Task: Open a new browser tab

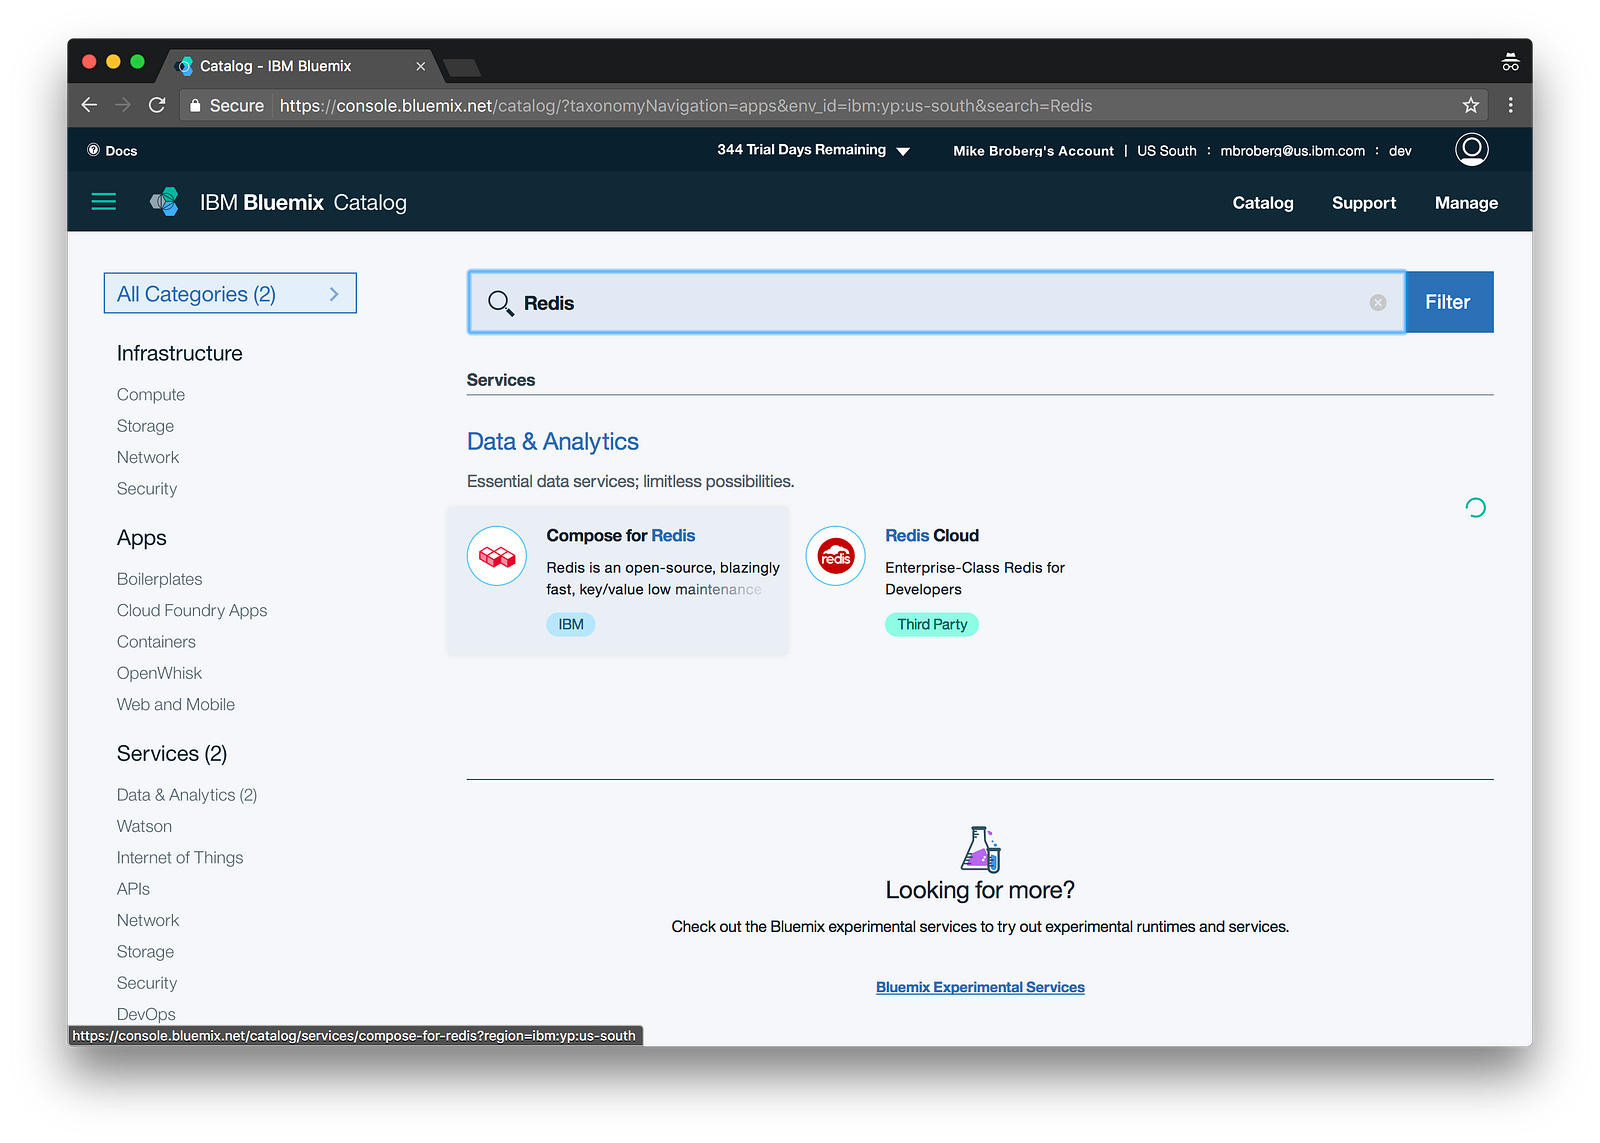Action: 462,67
